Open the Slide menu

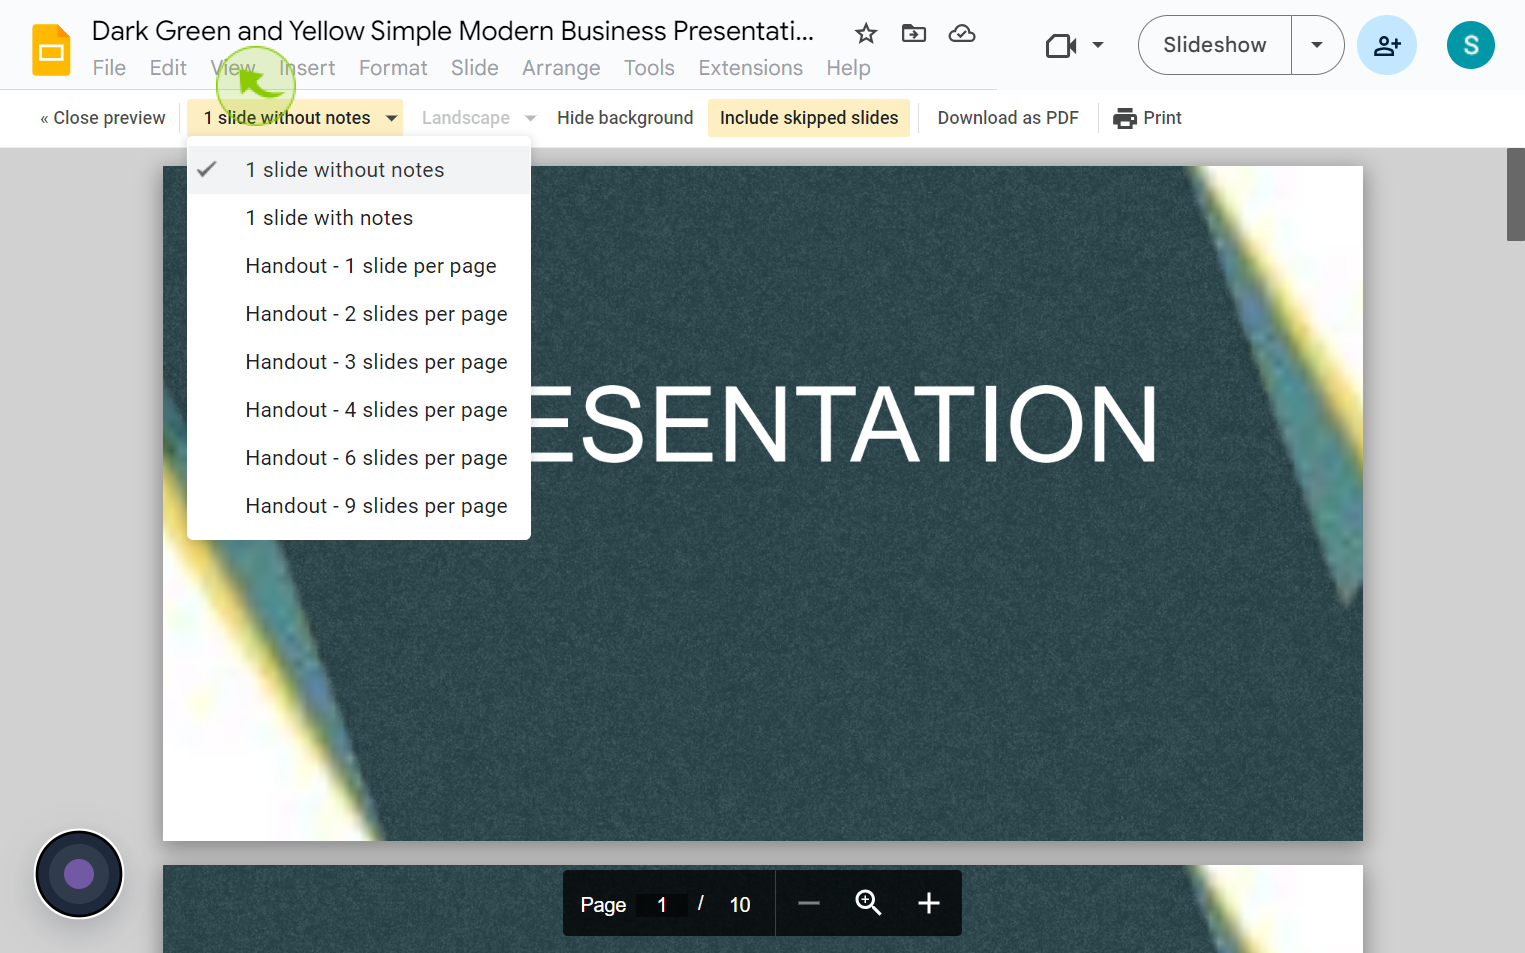(x=474, y=68)
